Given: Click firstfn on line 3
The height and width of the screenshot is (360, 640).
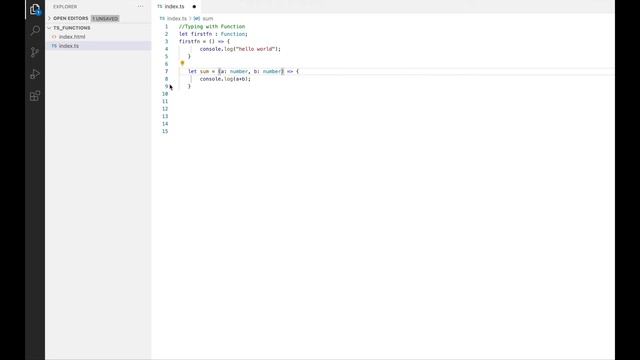Looking at the screenshot, I should [189, 42].
